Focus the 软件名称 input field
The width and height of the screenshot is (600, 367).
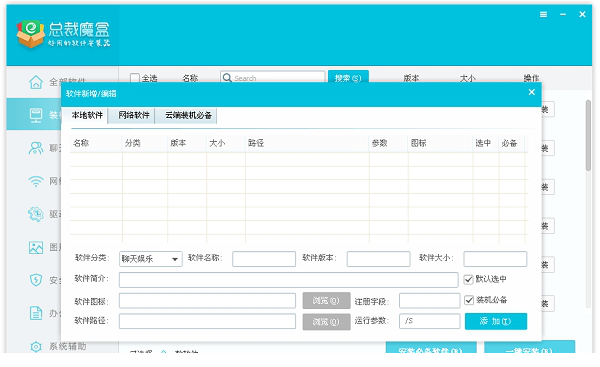(x=264, y=259)
